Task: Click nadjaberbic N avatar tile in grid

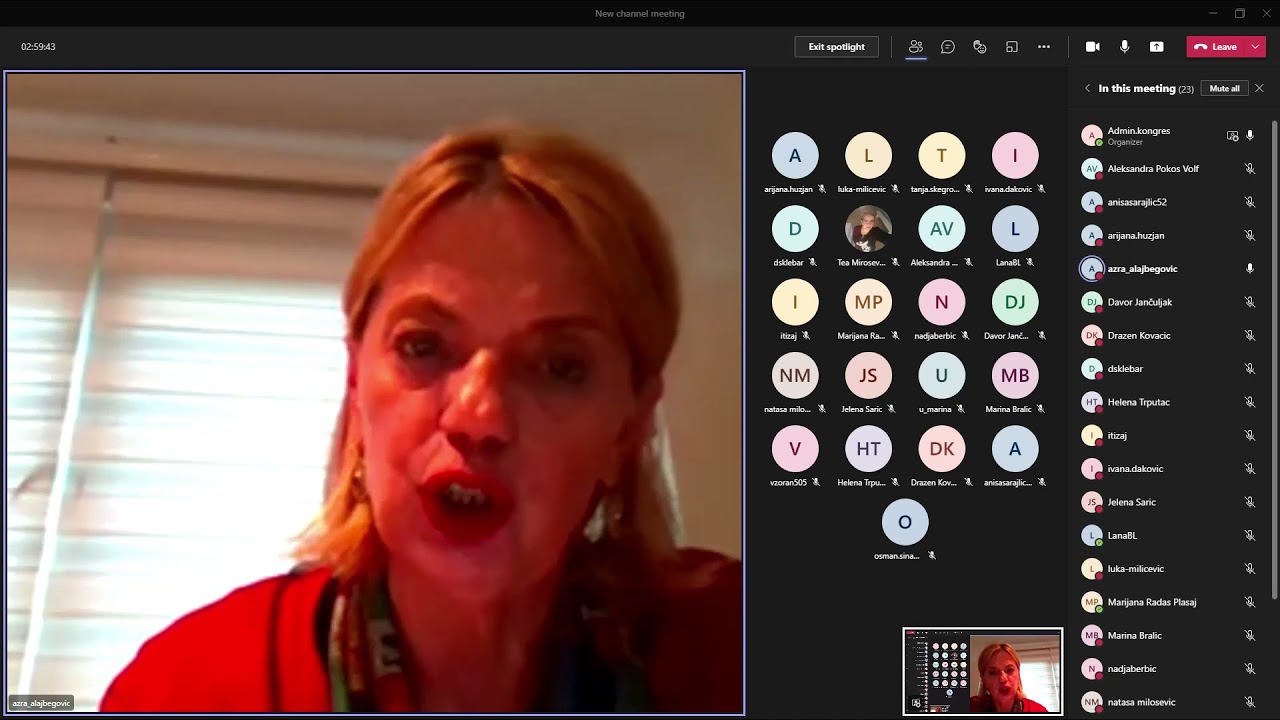Action: tap(941, 302)
